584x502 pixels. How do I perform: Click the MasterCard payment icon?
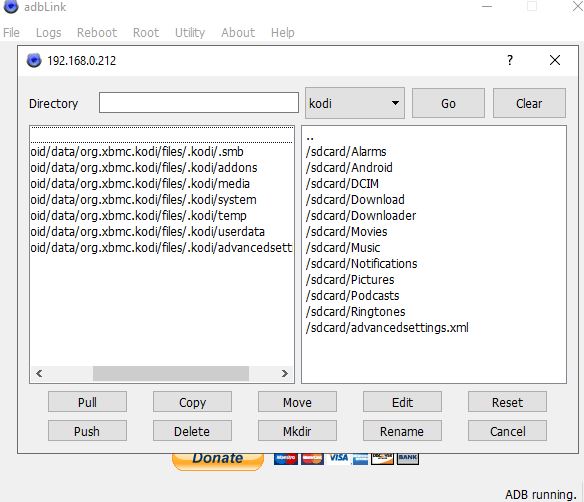(312, 459)
